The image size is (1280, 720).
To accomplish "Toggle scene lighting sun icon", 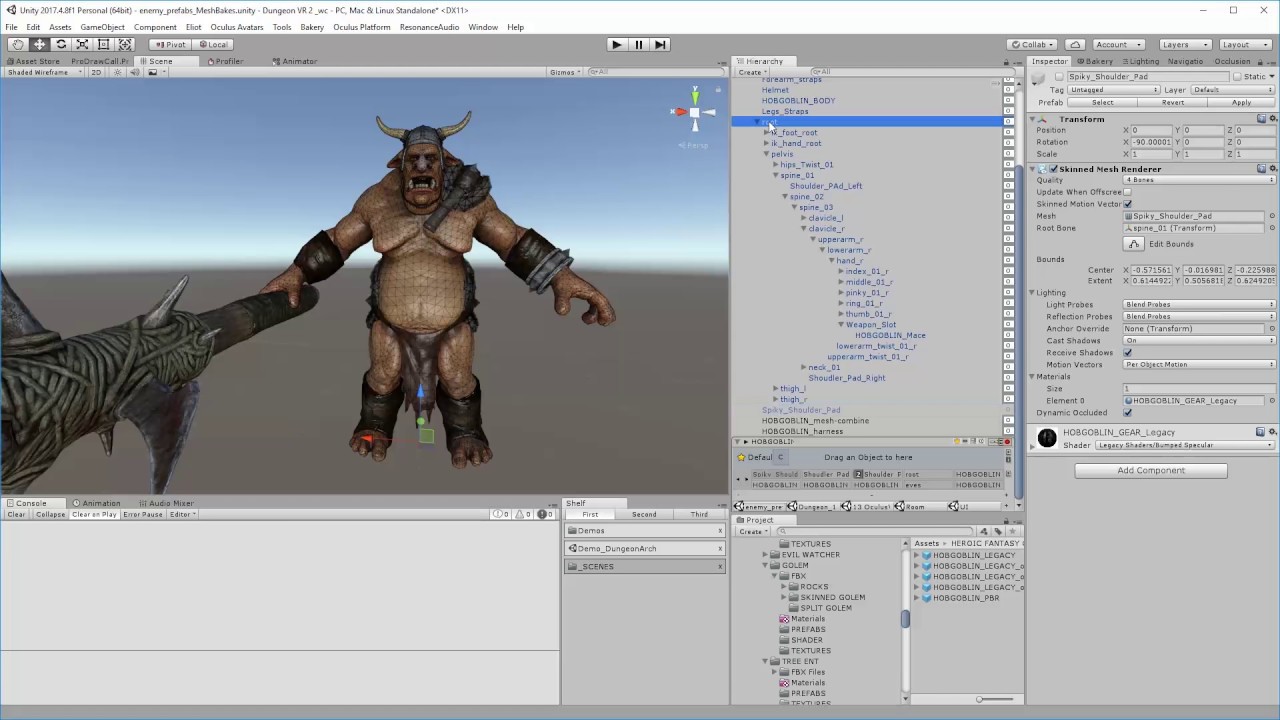I will tap(118, 72).
